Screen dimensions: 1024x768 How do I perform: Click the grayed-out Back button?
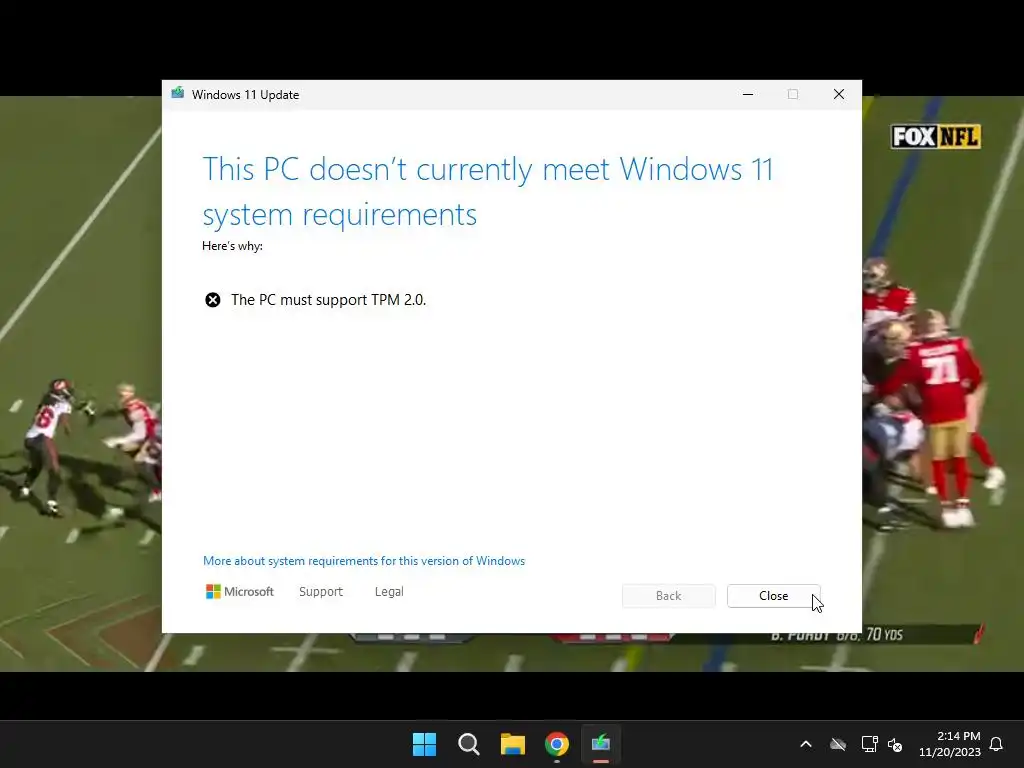click(x=668, y=596)
